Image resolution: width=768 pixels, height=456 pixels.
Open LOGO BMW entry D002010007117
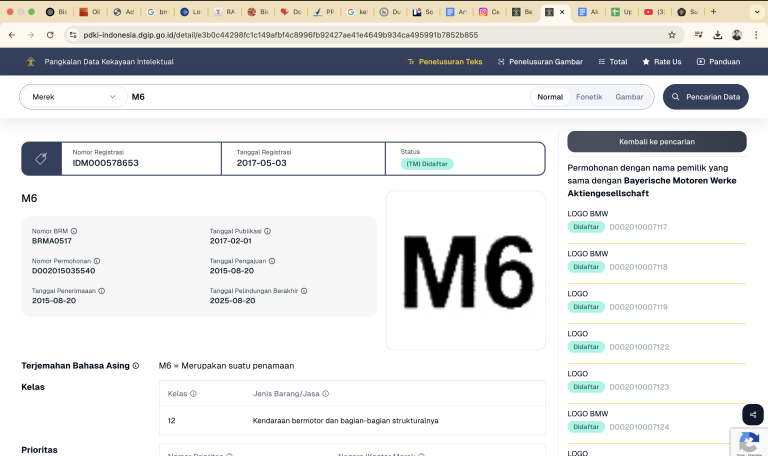click(657, 221)
